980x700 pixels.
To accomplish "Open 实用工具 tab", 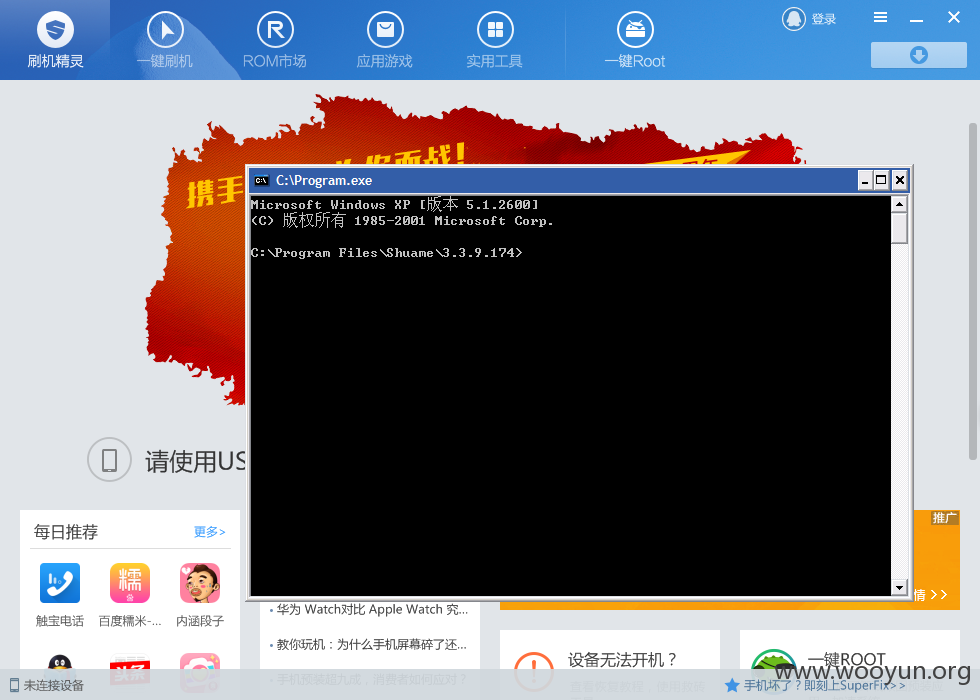I will tap(495, 40).
